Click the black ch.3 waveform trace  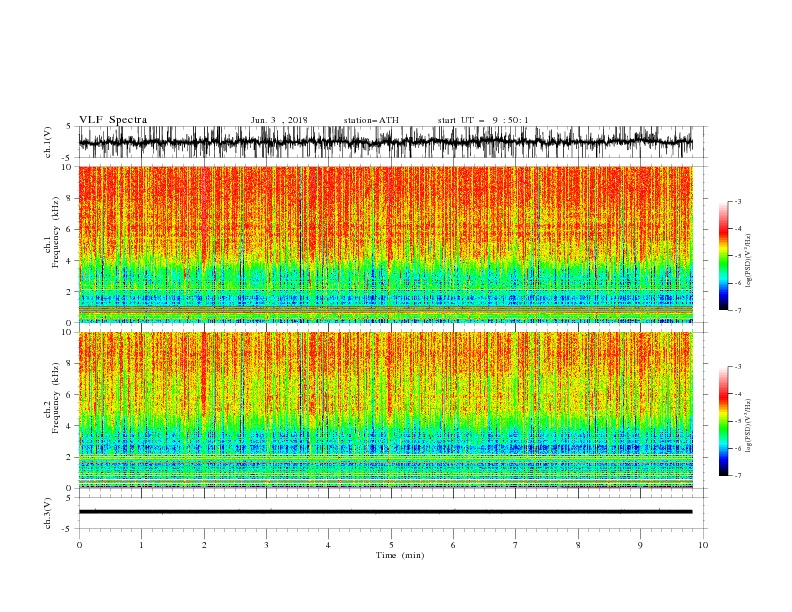point(385,512)
